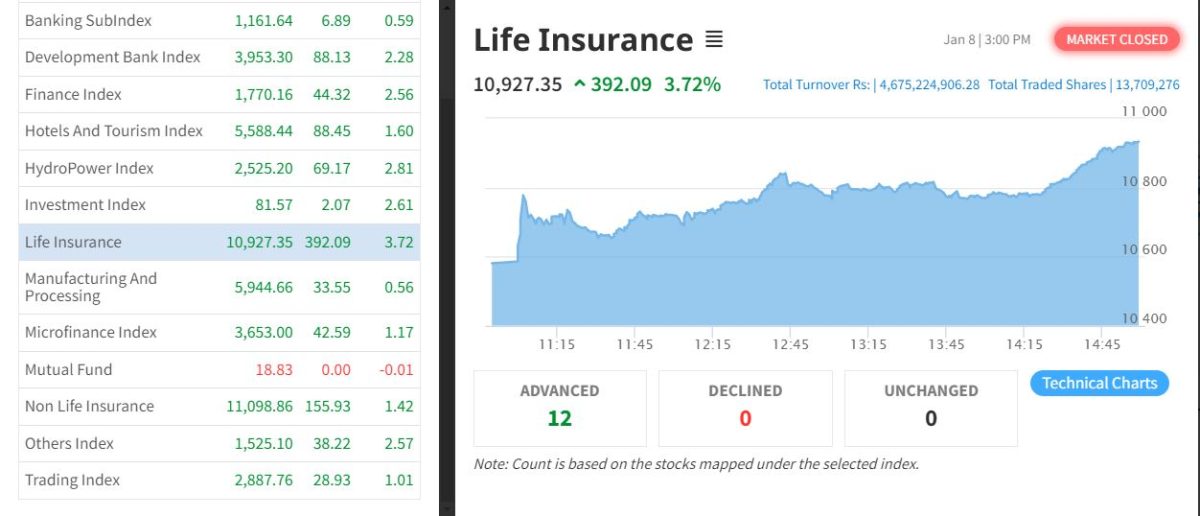Open Microfinance Index
This screenshot has height=516, width=1200.
[x=90, y=332]
